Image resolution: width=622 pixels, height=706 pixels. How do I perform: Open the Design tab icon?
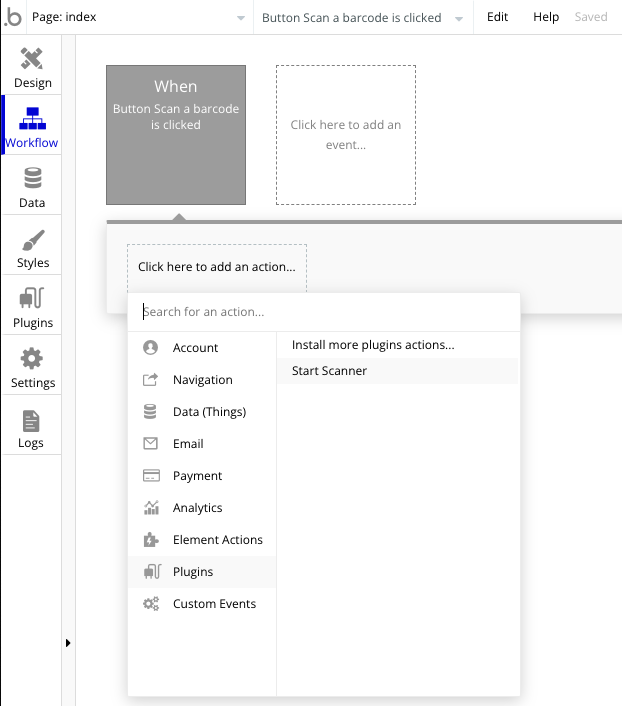32,59
